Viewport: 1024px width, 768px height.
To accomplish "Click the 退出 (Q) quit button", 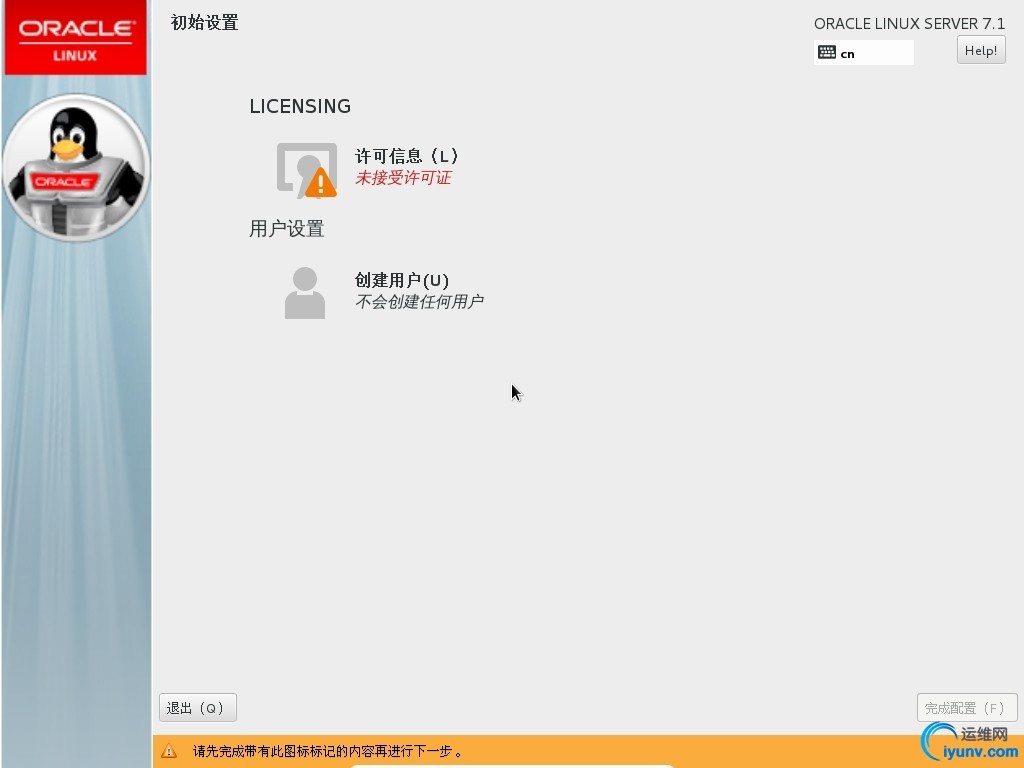I will point(198,708).
